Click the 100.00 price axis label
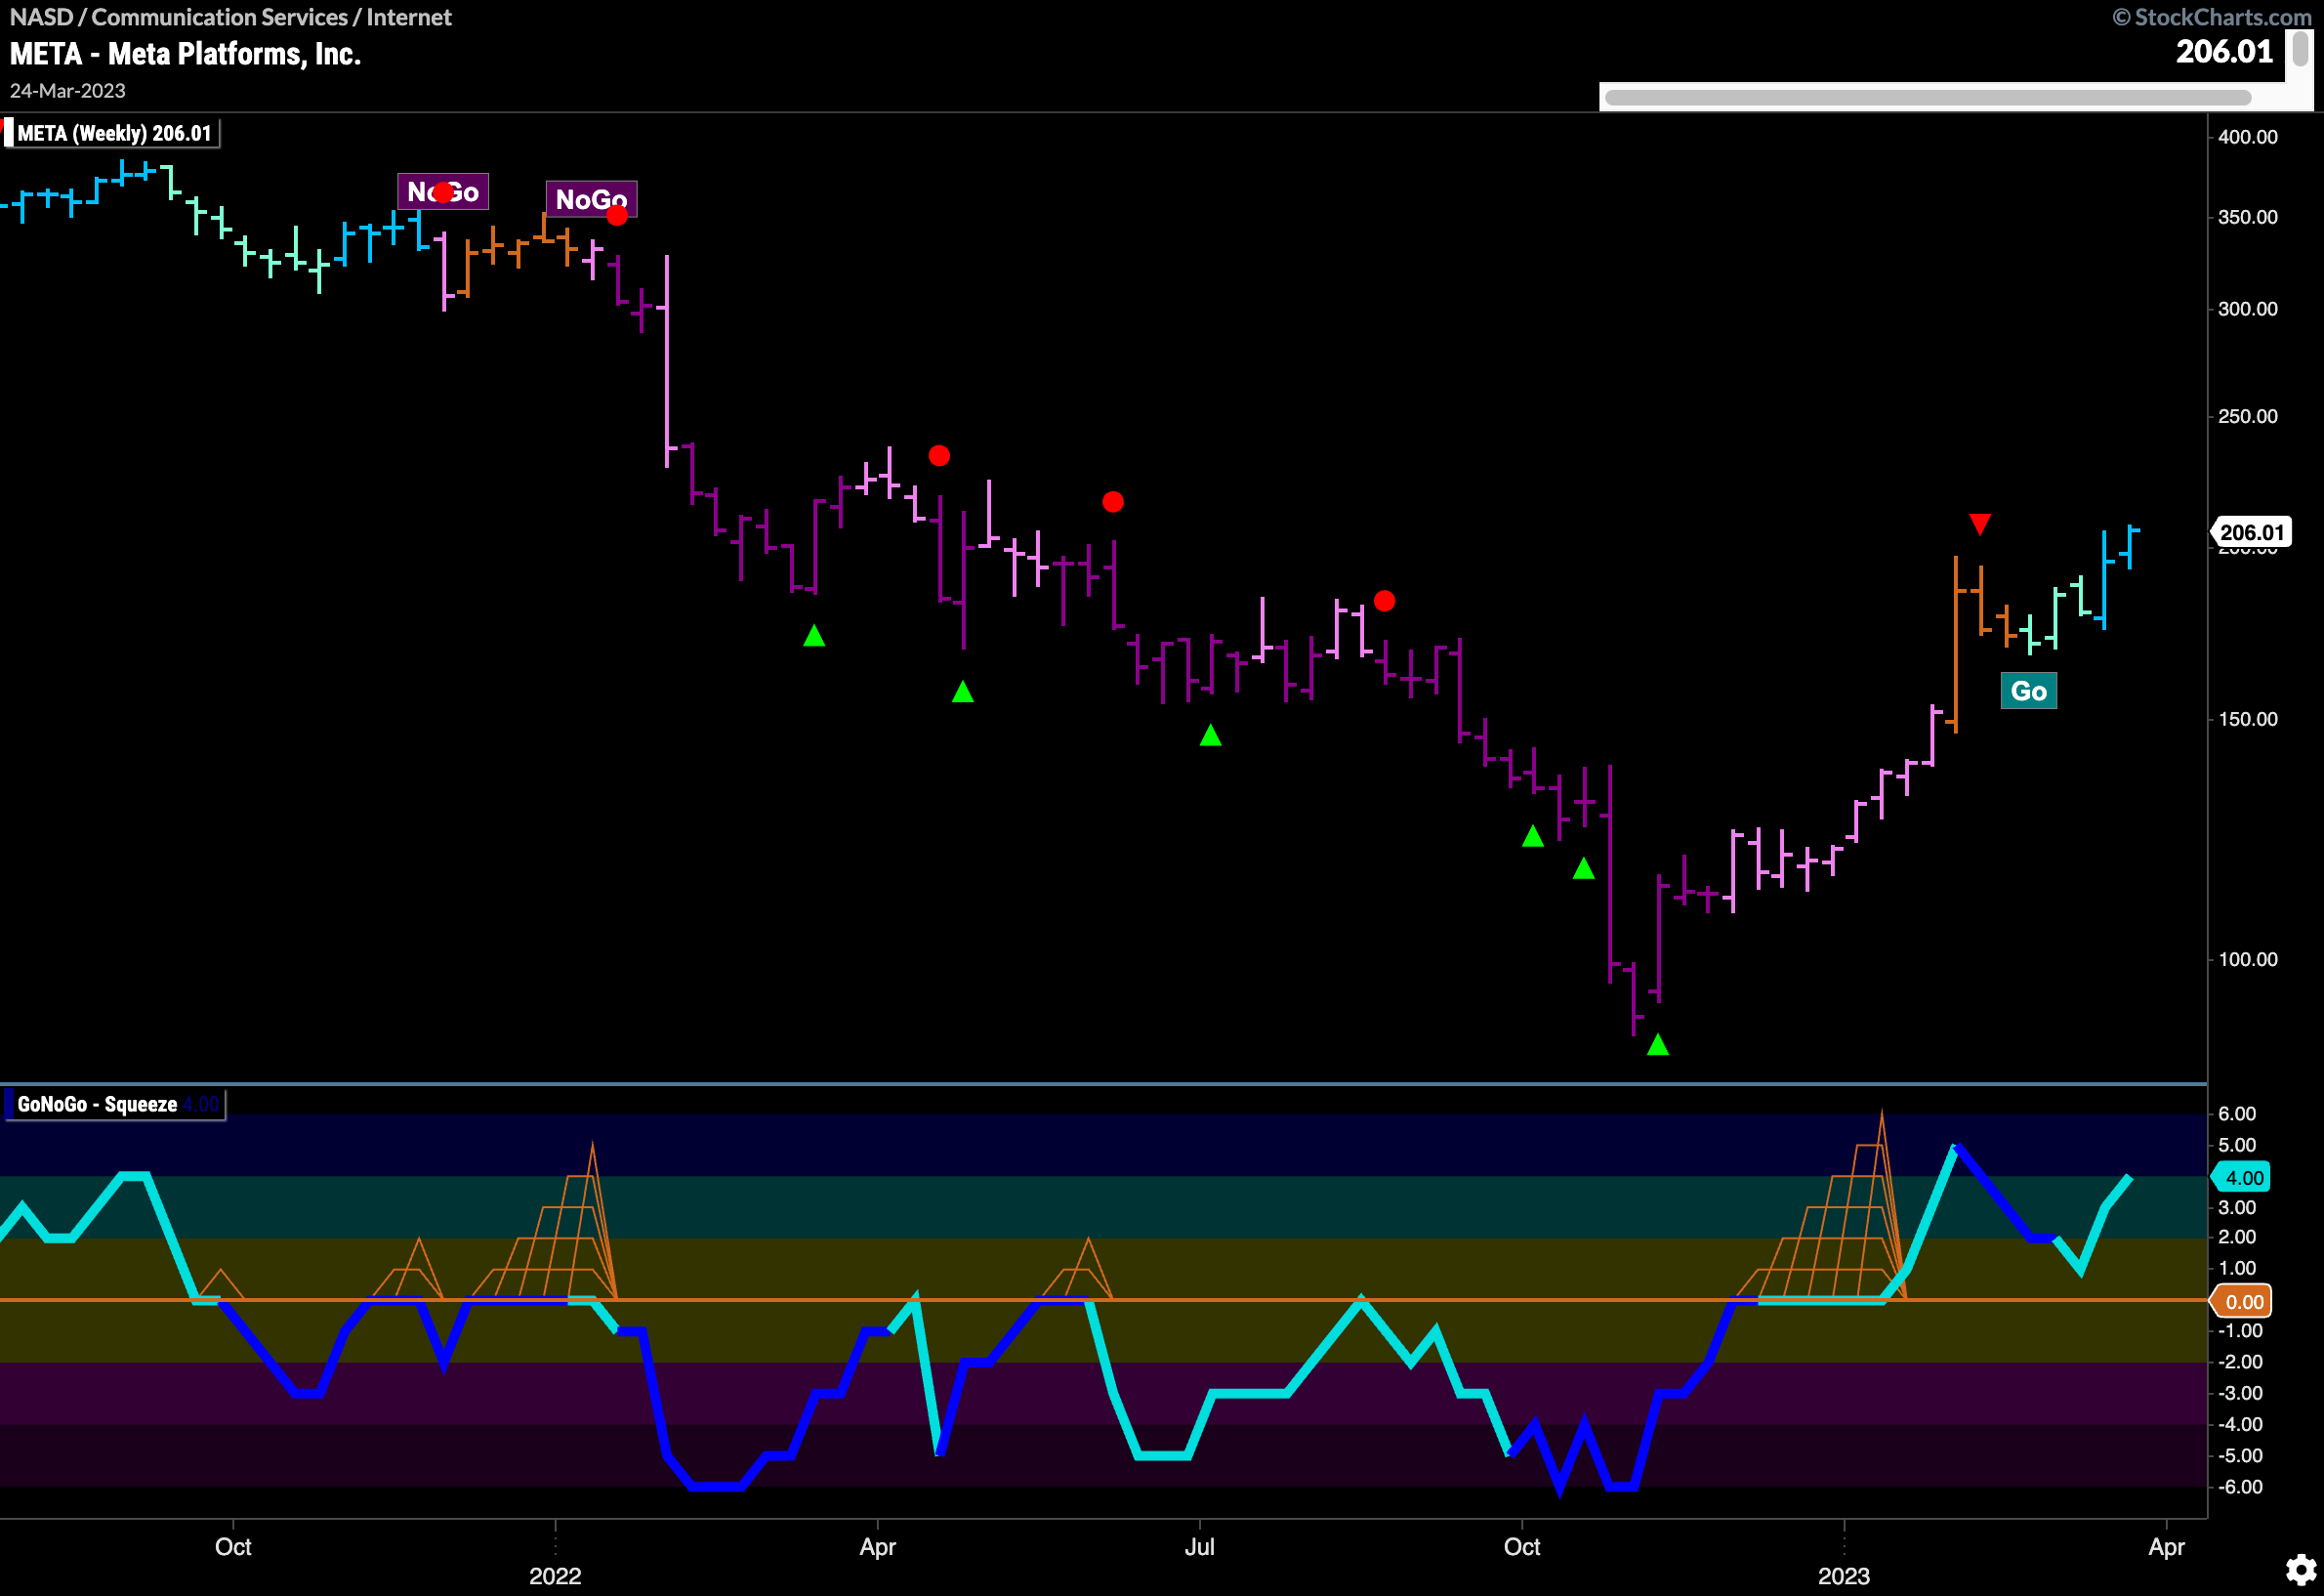 (2247, 959)
